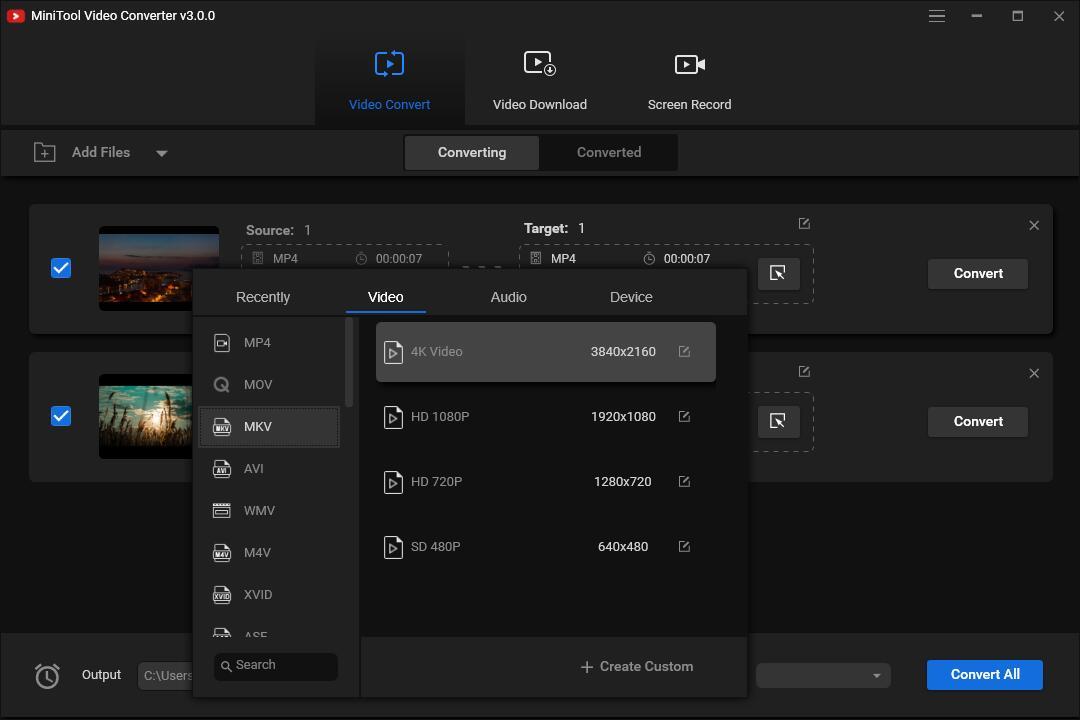
Task: Edit the HD 1080P preset settings
Action: 684,416
